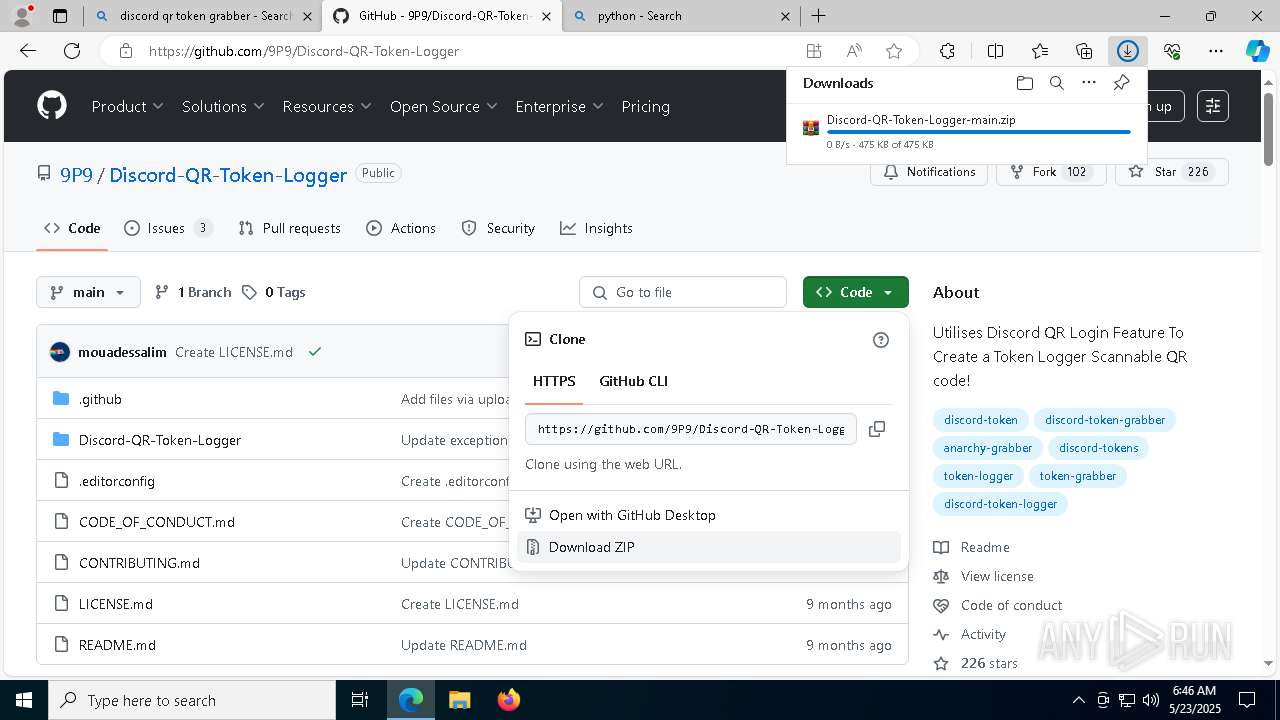Open Tab actions menu icon

[60, 16]
